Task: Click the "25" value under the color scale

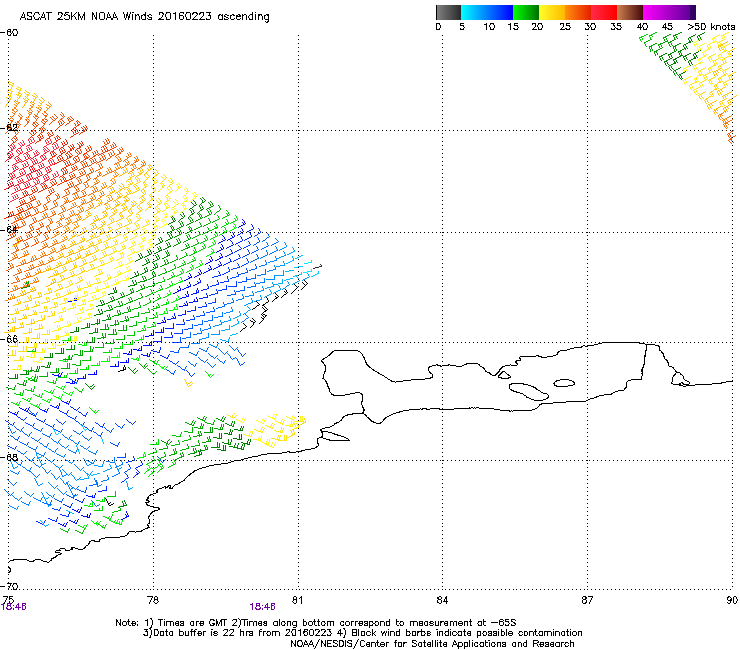Action: point(565,27)
